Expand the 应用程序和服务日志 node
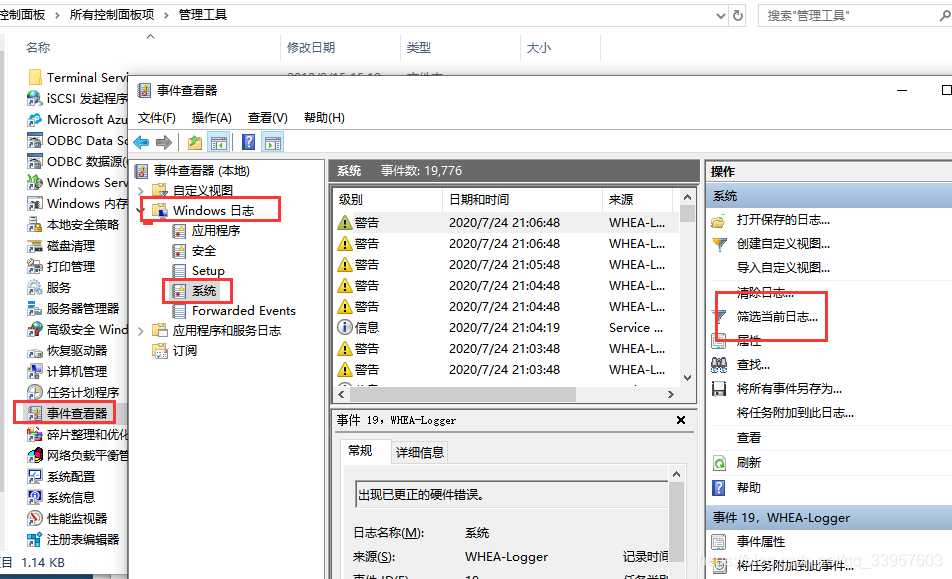Image resolution: width=952 pixels, height=579 pixels. click(x=142, y=330)
